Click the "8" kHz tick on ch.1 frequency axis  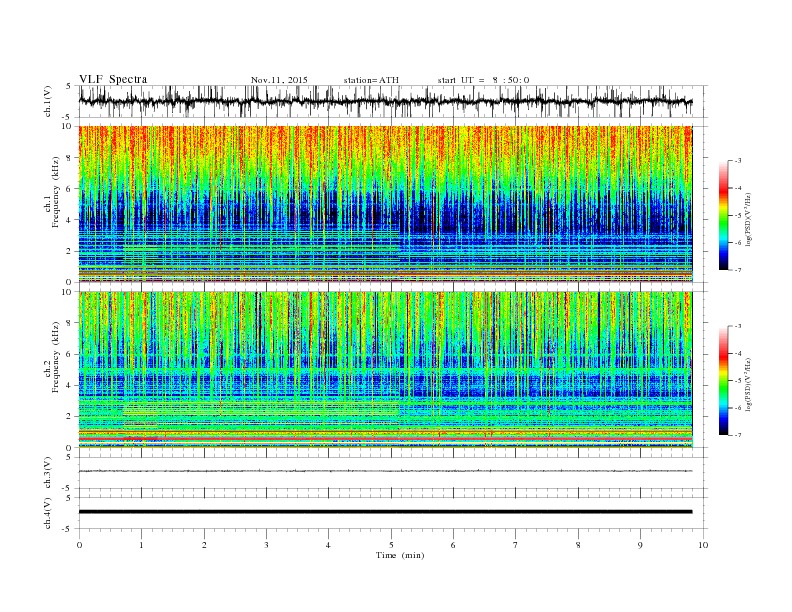click(x=69, y=158)
